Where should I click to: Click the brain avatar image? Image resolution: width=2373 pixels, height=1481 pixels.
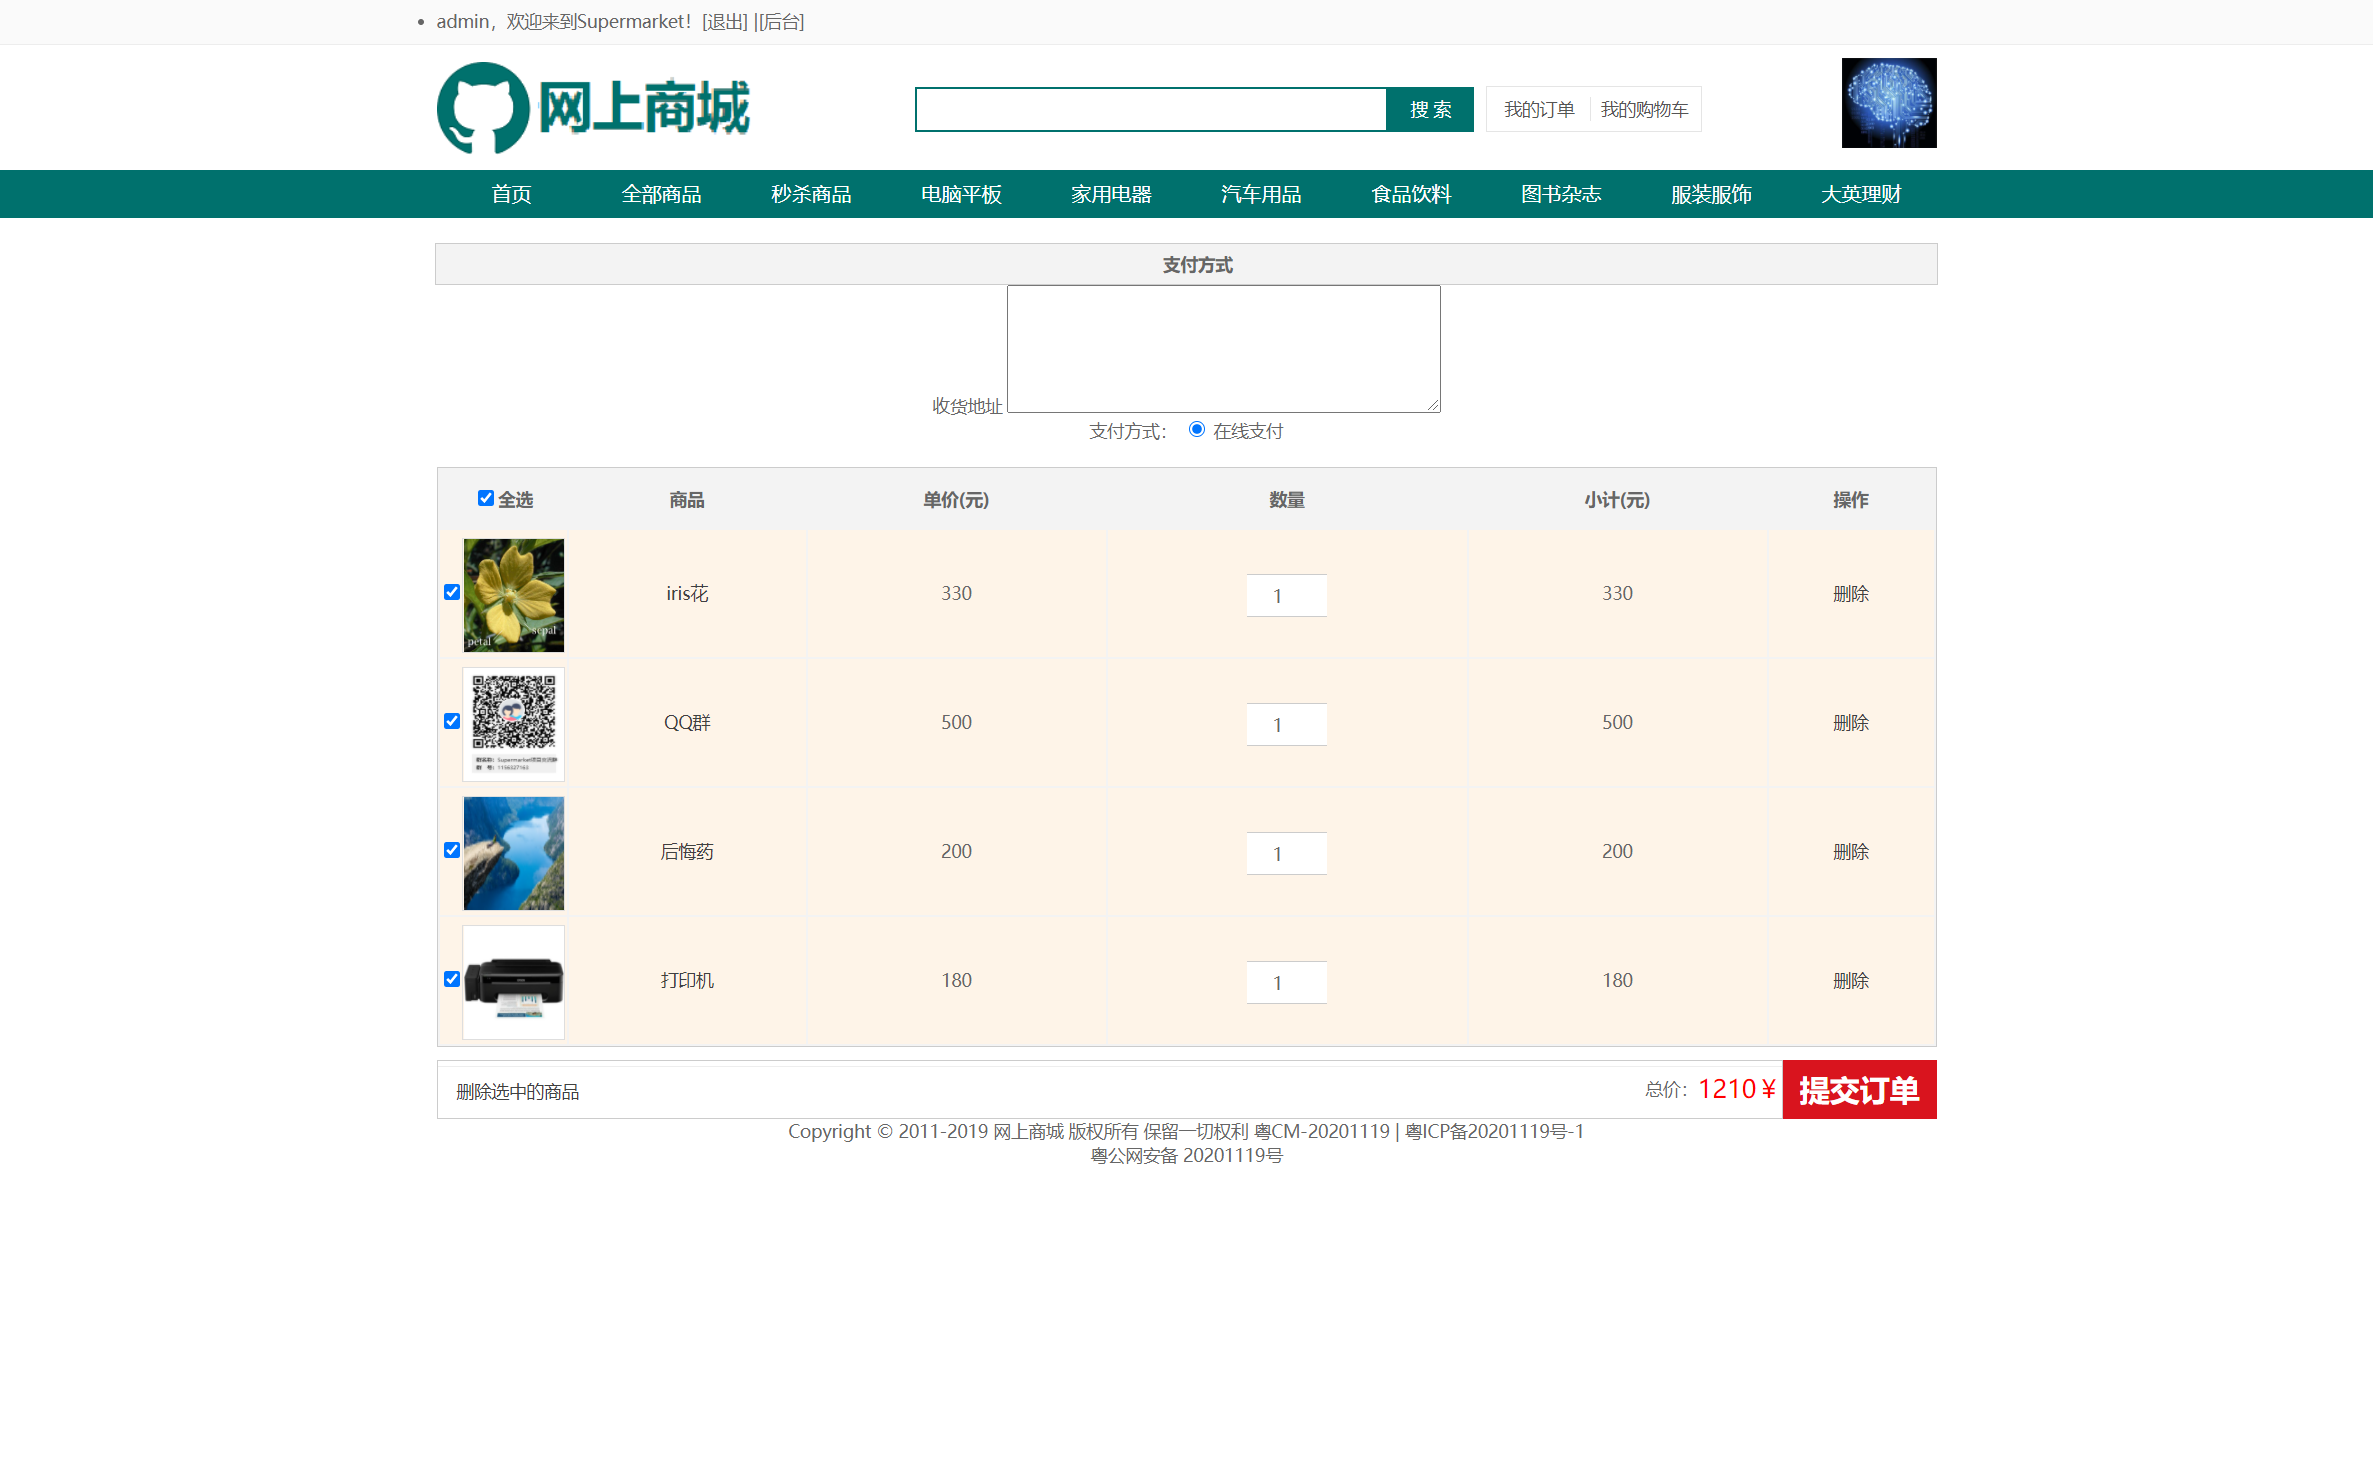pyautogui.click(x=1888, y=103)
